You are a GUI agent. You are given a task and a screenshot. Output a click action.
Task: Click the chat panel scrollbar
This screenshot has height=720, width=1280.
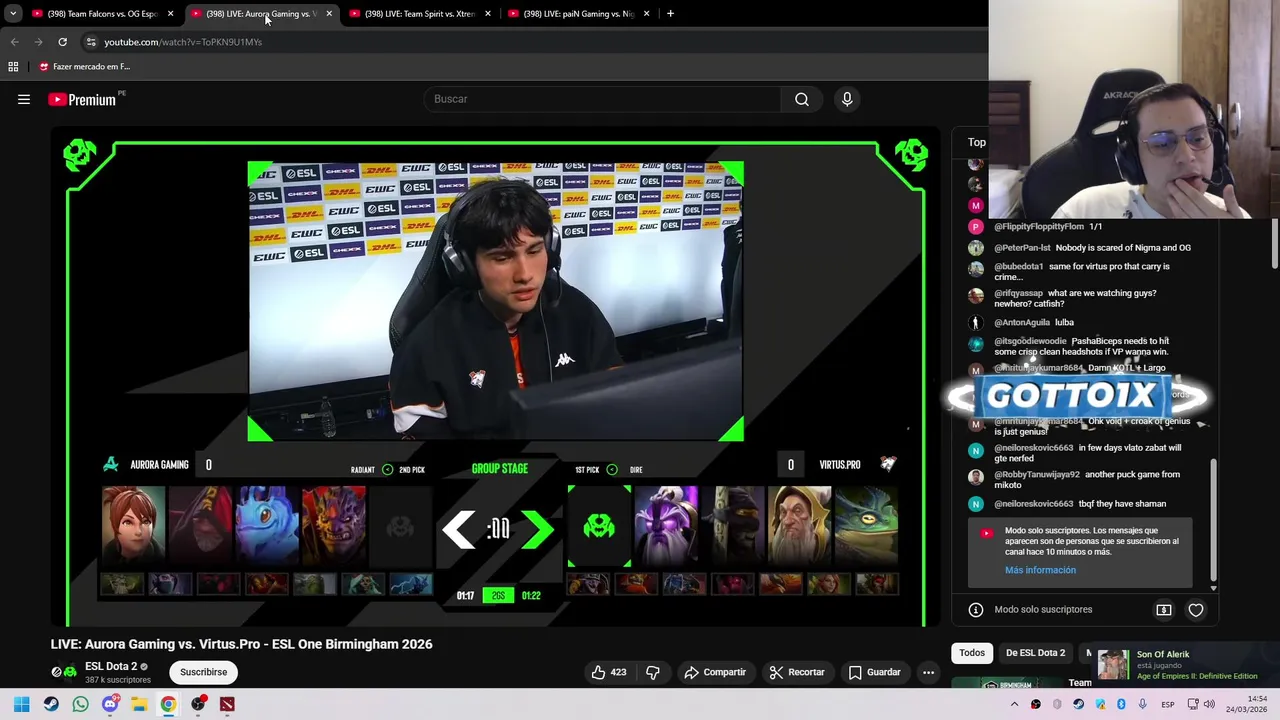click(x=1213, y=520)
